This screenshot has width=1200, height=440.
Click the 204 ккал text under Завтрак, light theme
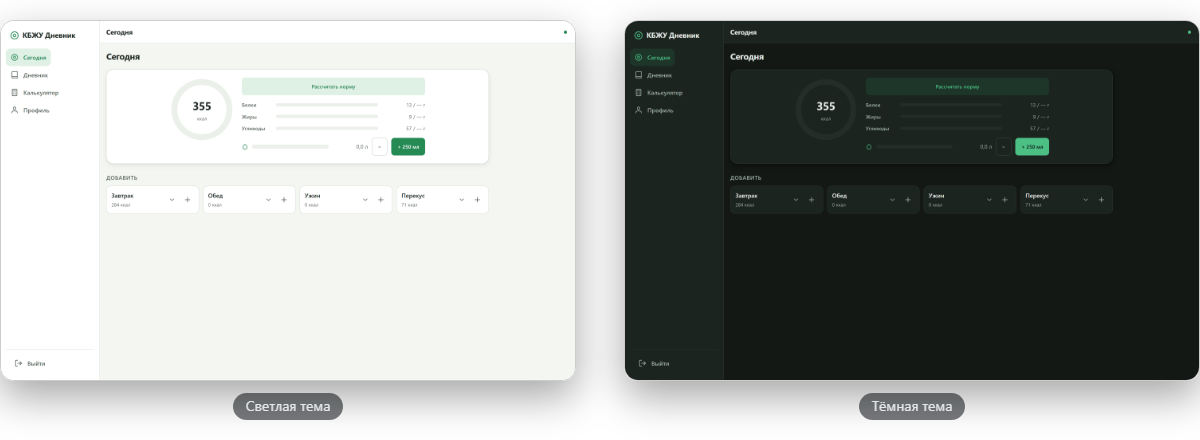click(120, 204)
